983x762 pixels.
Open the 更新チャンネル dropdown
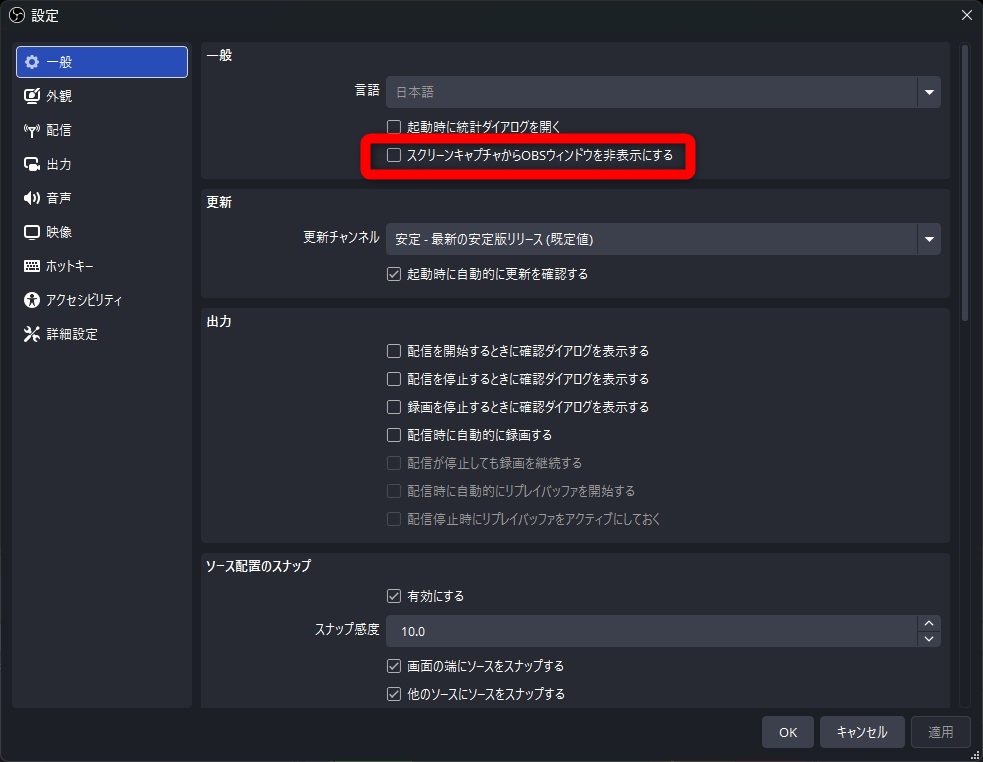coord(927,239)
